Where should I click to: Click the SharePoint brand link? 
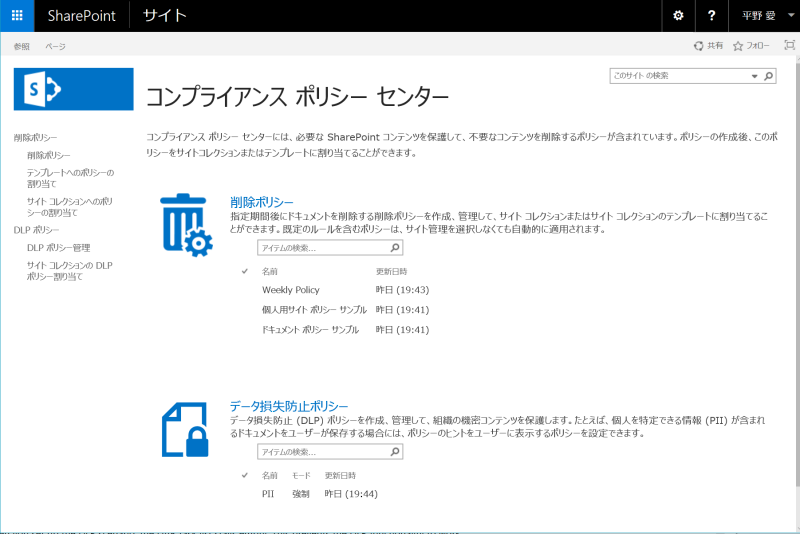(82, 16)
